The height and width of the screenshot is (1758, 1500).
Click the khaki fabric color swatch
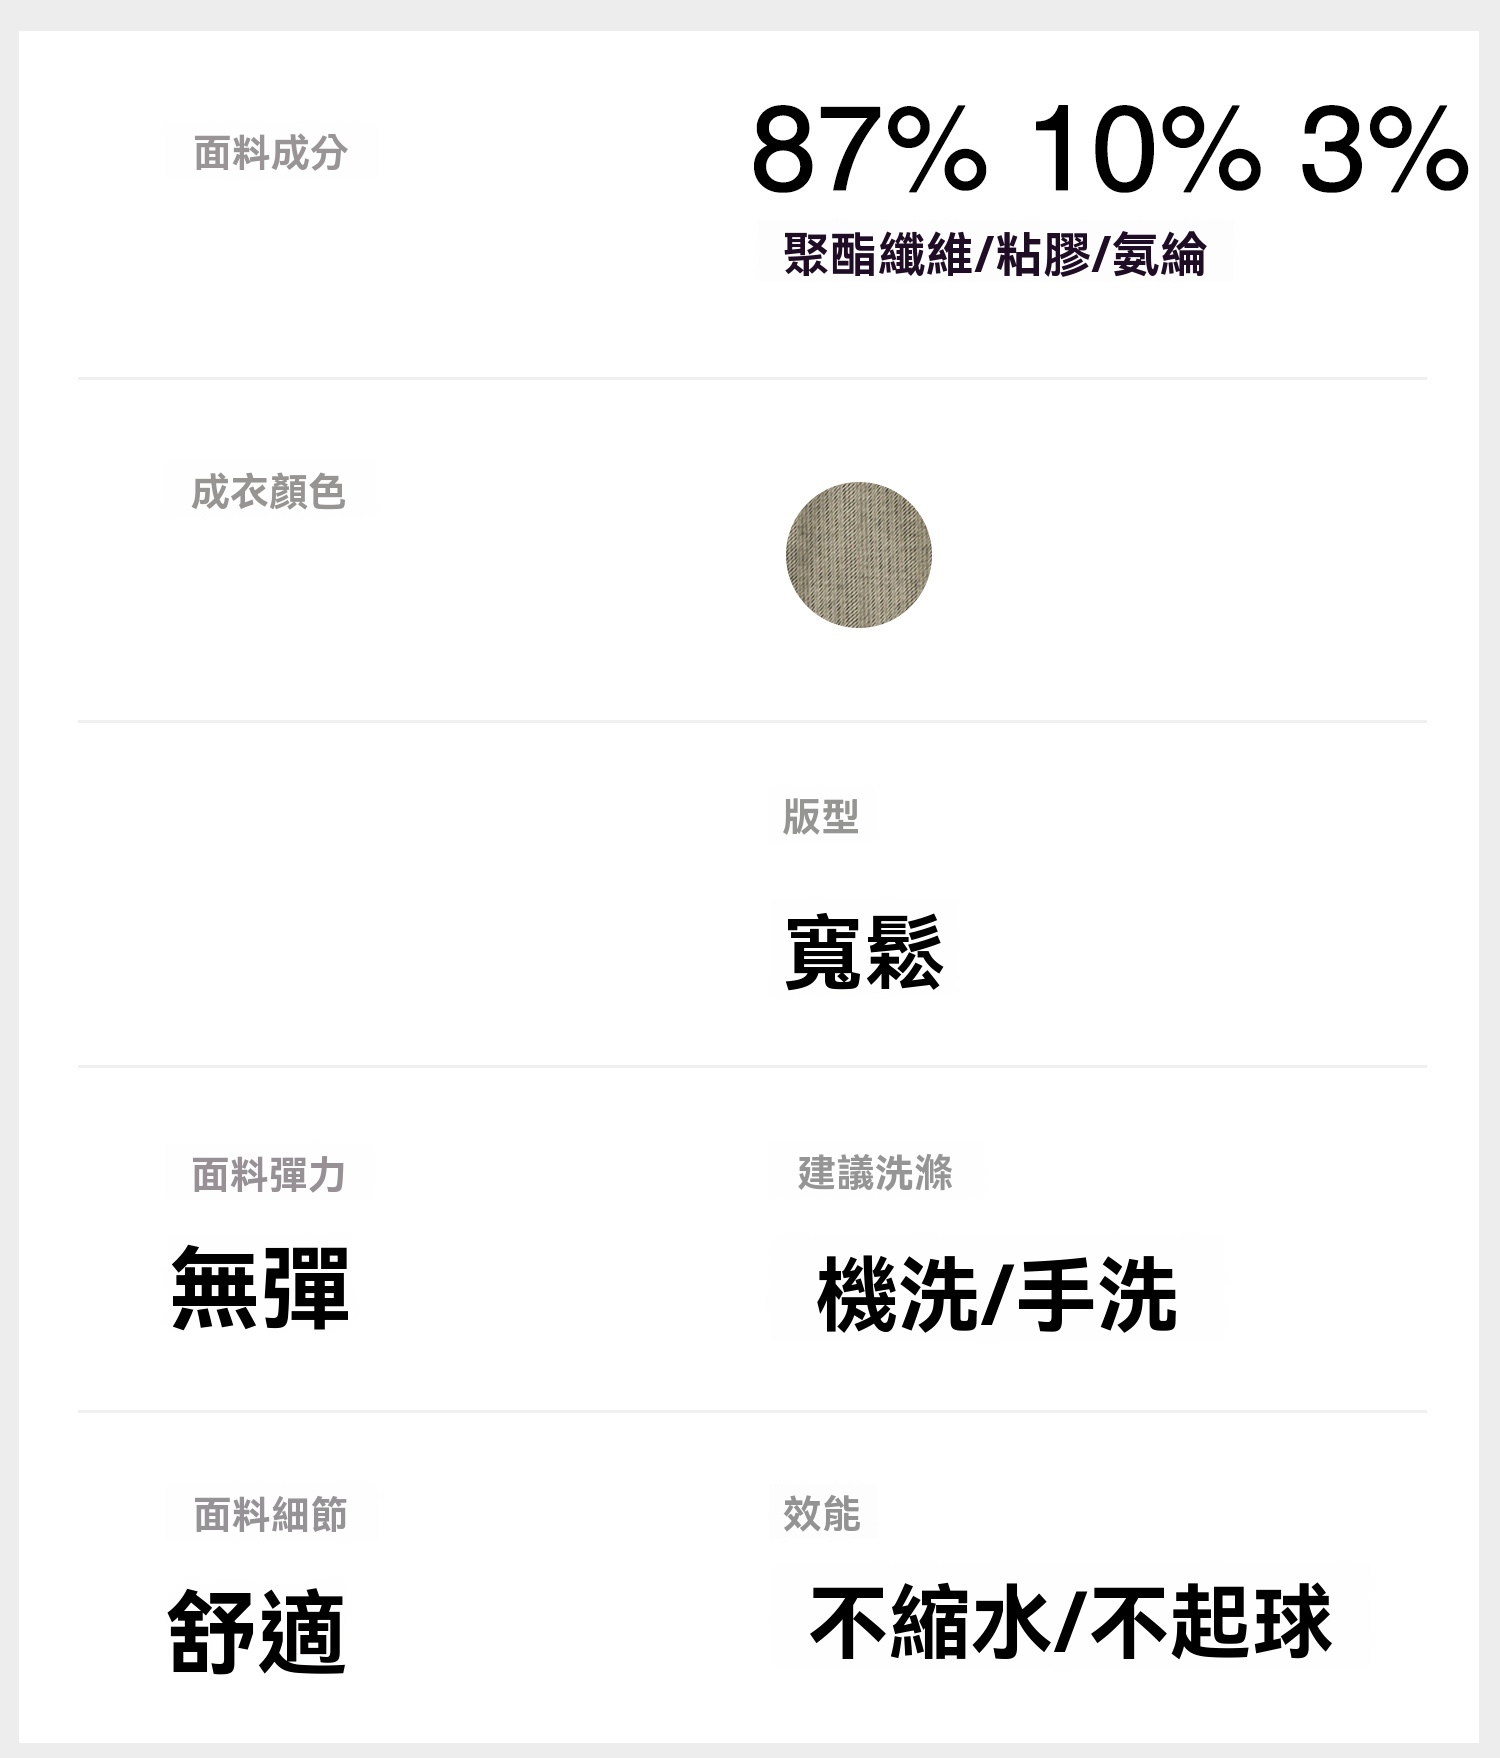pos(858,555)
